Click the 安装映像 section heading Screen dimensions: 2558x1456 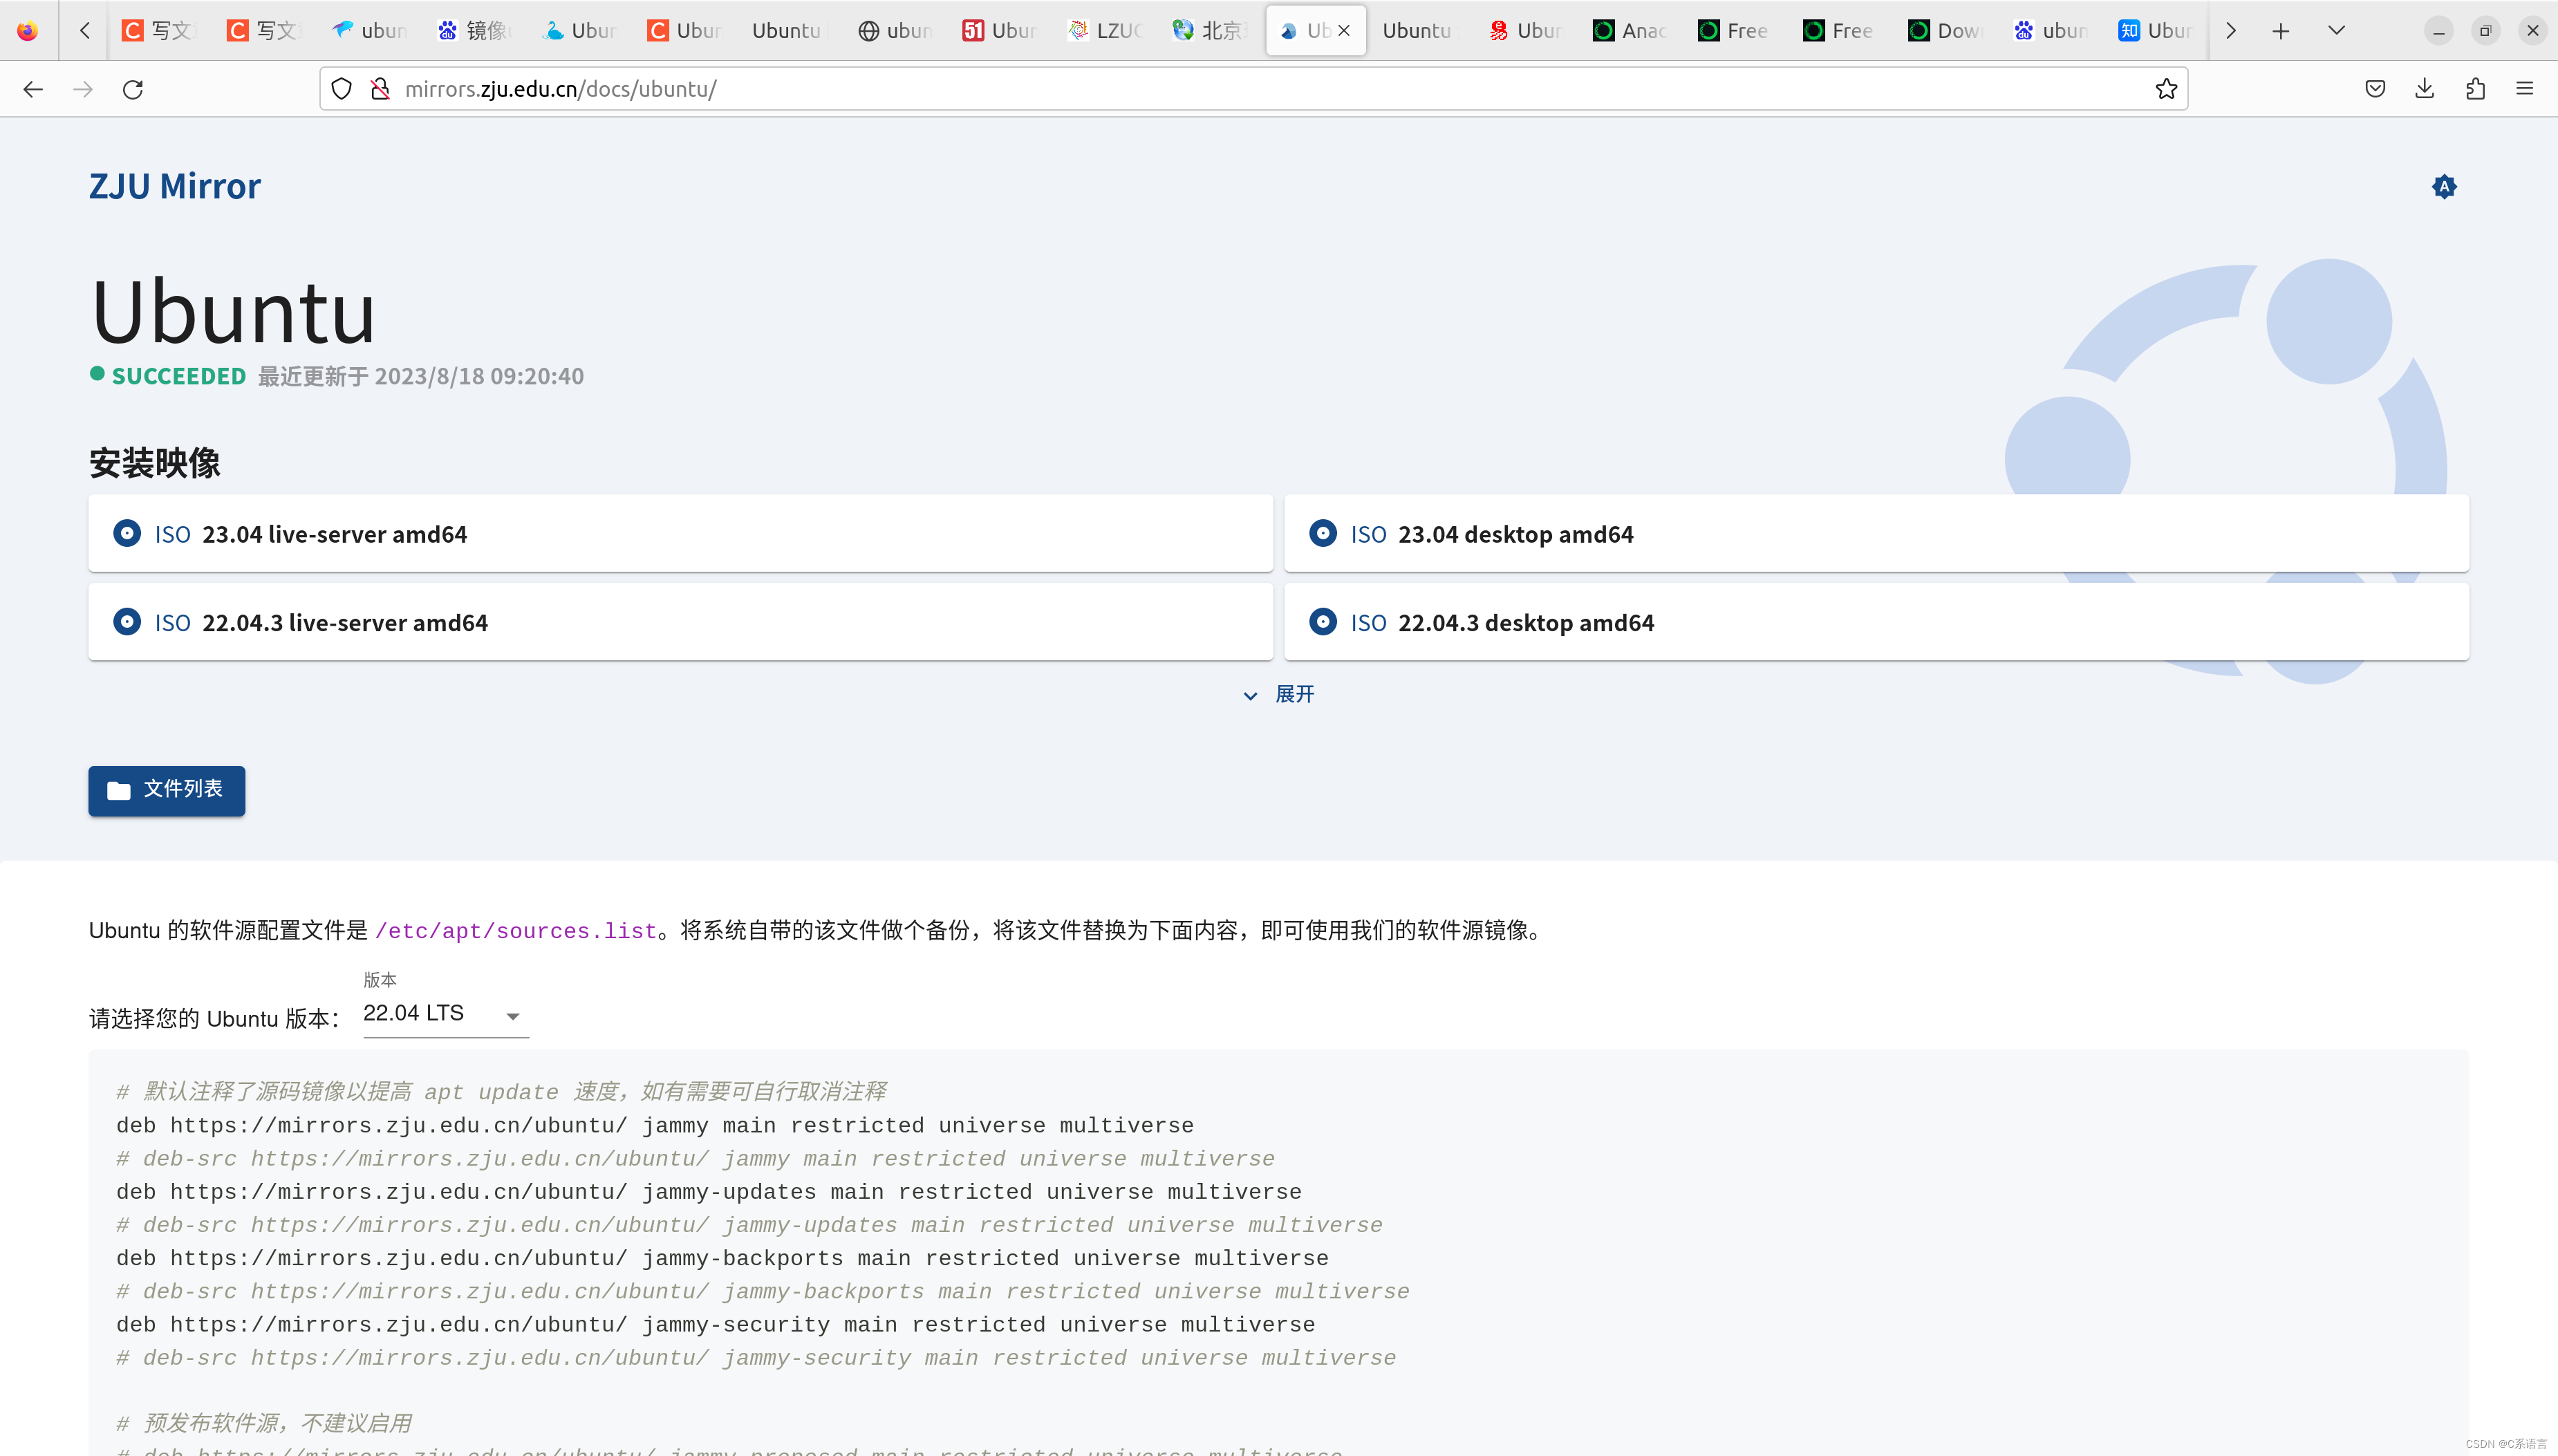155,463
